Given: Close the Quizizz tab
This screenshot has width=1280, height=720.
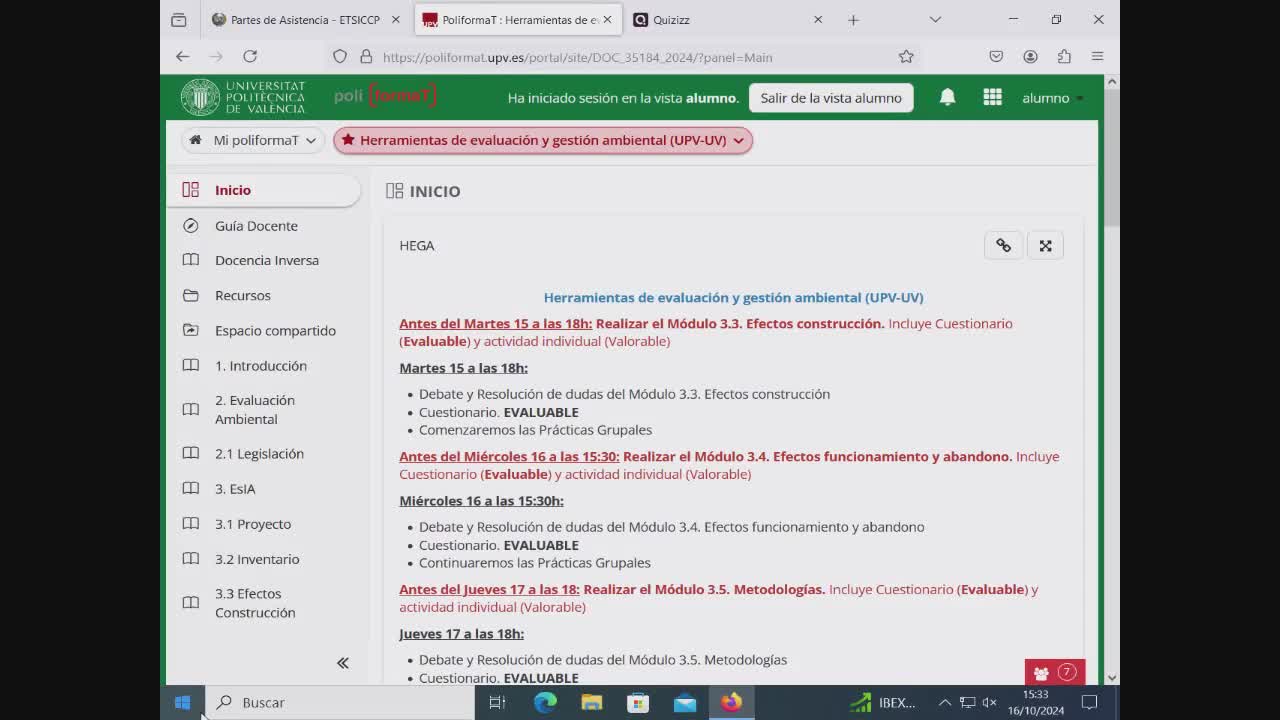Looking at the screenshot, I should [818, 20].
